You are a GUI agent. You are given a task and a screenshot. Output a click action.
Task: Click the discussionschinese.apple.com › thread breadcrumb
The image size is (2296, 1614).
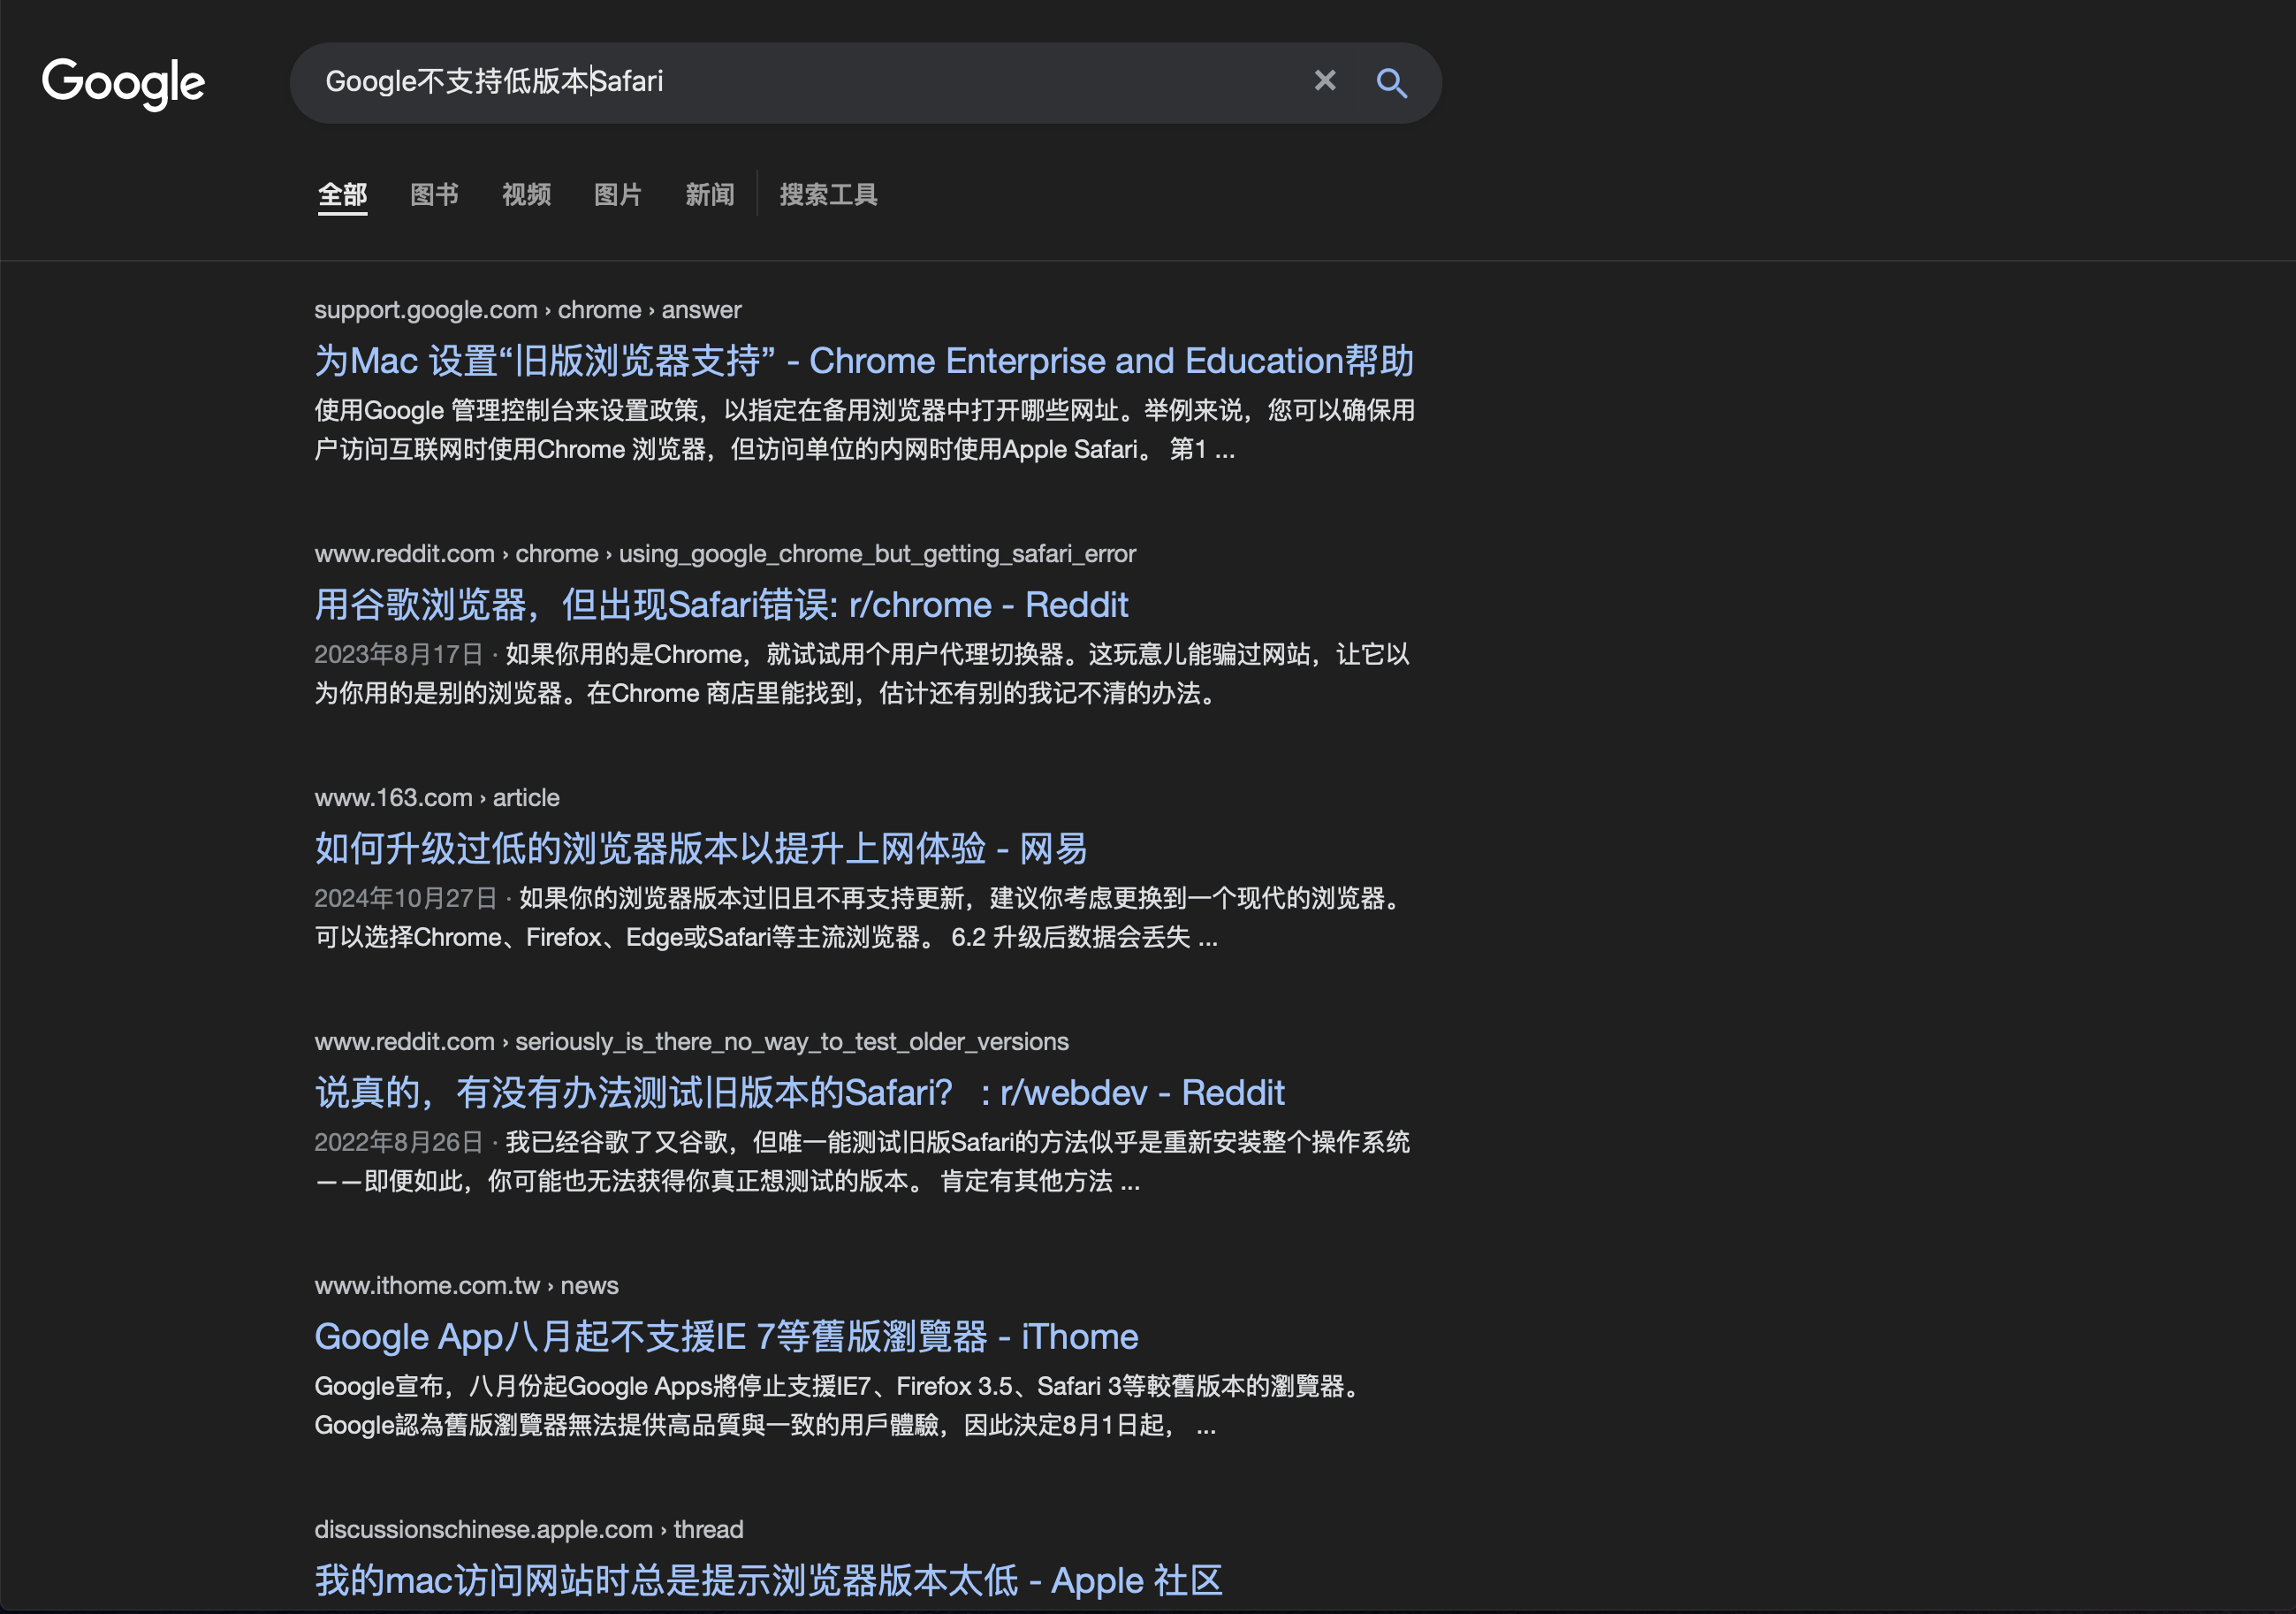(x=528, y=1530)
